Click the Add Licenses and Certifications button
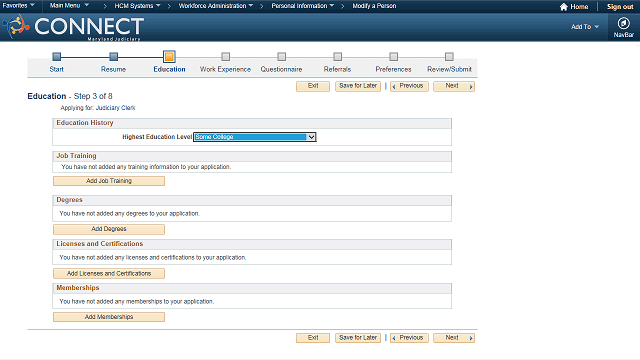Image resolution: width=640 pixels, height=360 pixels. [x=109, y=273]
